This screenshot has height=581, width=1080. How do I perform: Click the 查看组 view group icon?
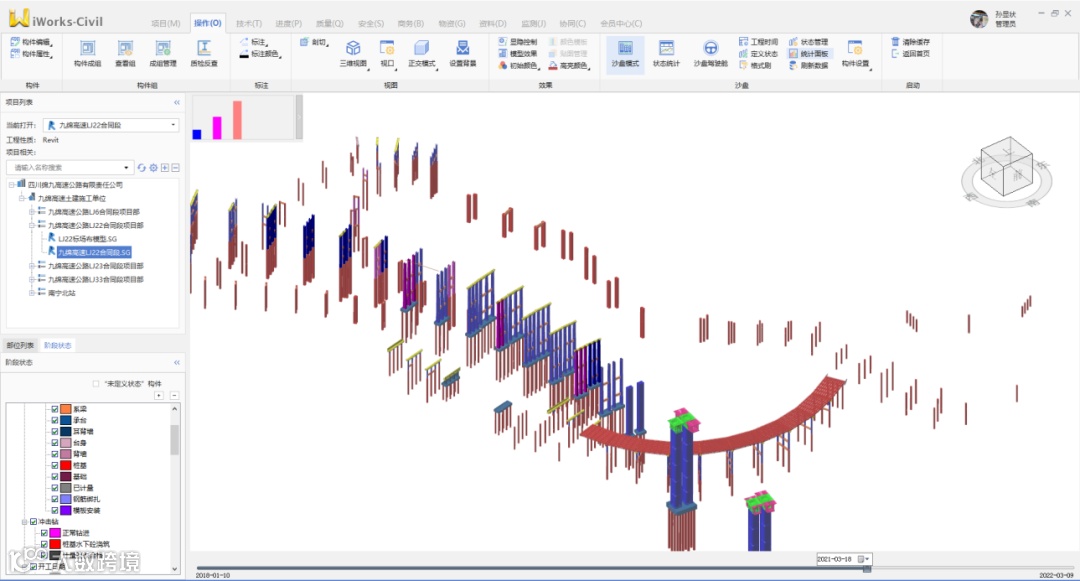tap(125, 53)
